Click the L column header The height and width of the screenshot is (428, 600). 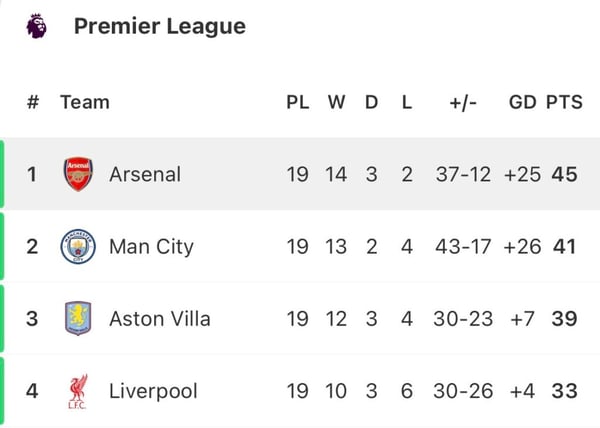coord(406,102)
